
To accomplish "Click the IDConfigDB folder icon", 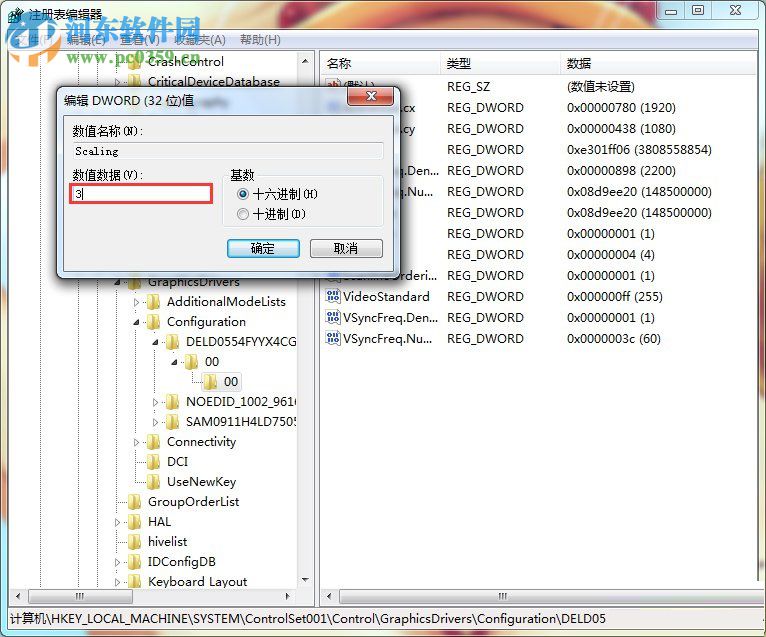I will [134, 562].
